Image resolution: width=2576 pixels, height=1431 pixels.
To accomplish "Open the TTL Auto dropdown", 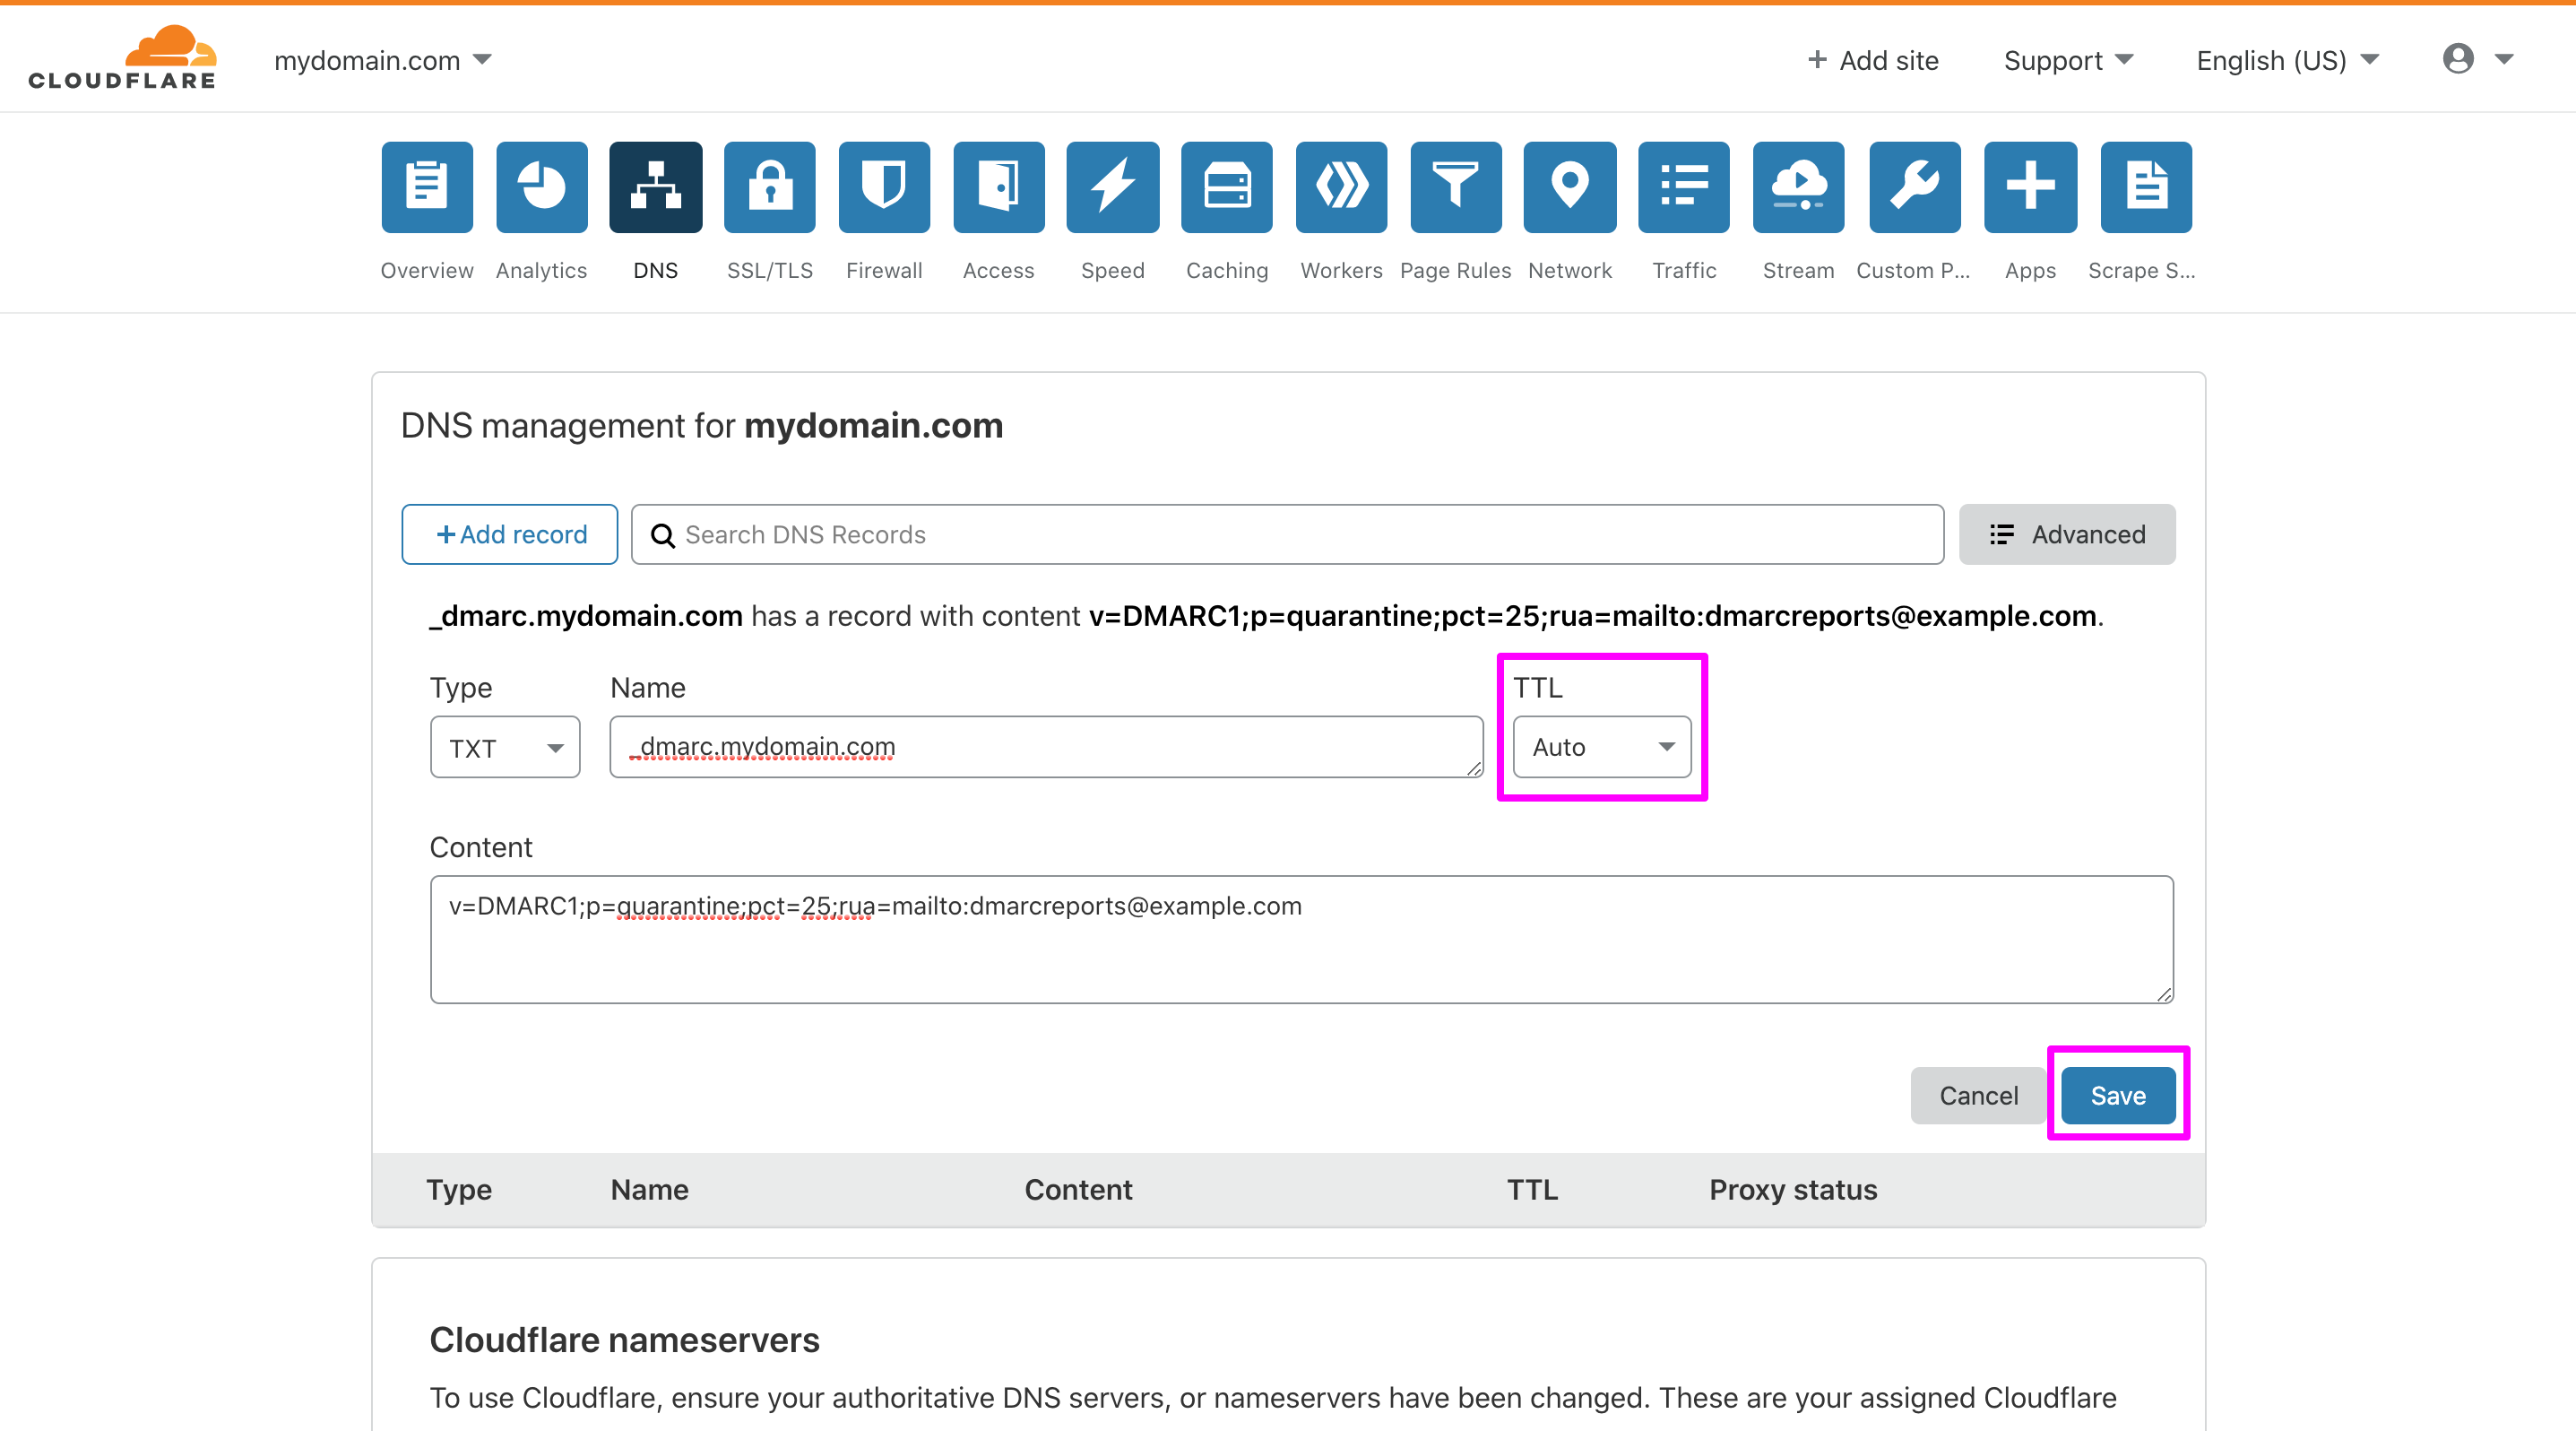I will coord(1600,746).
